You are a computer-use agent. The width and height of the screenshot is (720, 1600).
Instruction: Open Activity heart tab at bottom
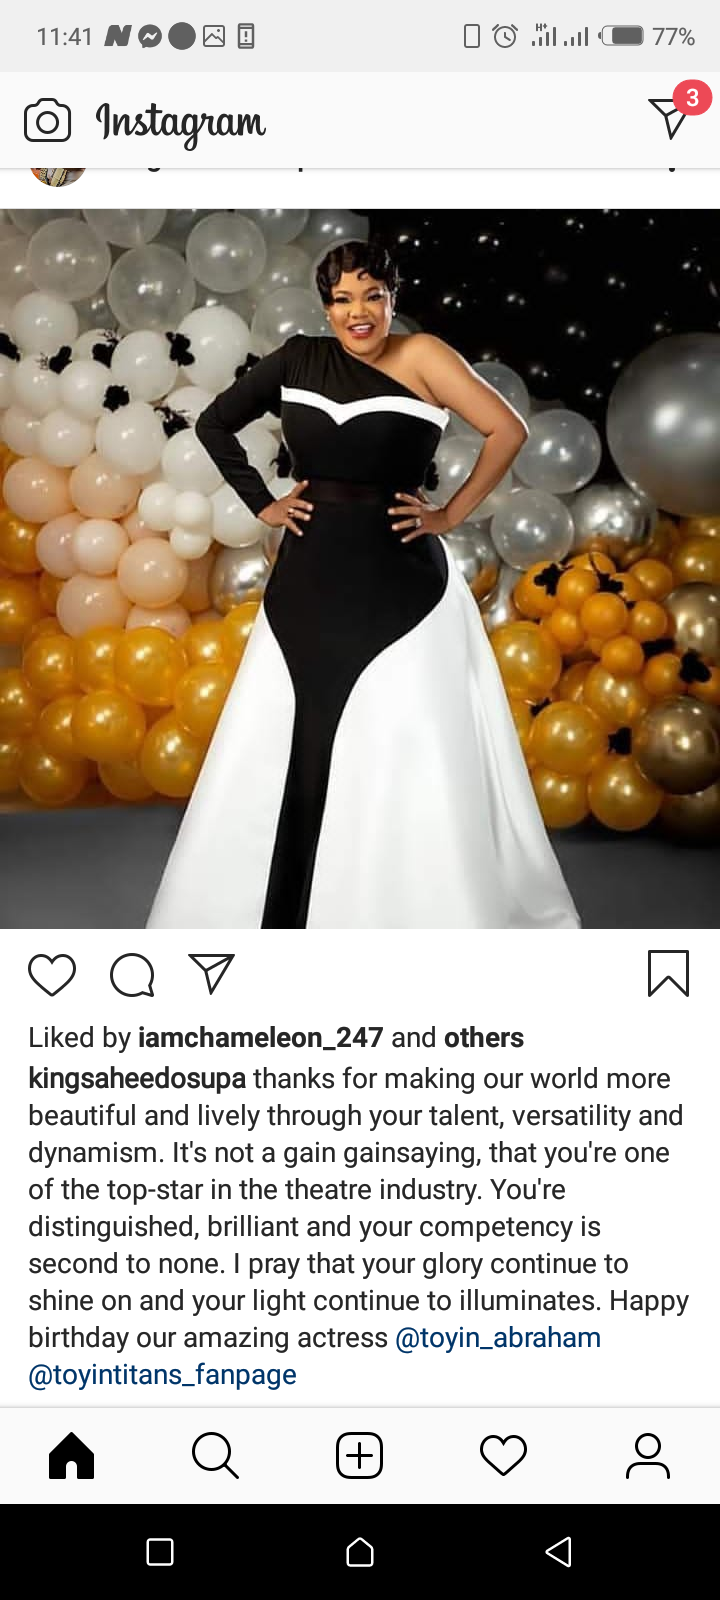503,1456
